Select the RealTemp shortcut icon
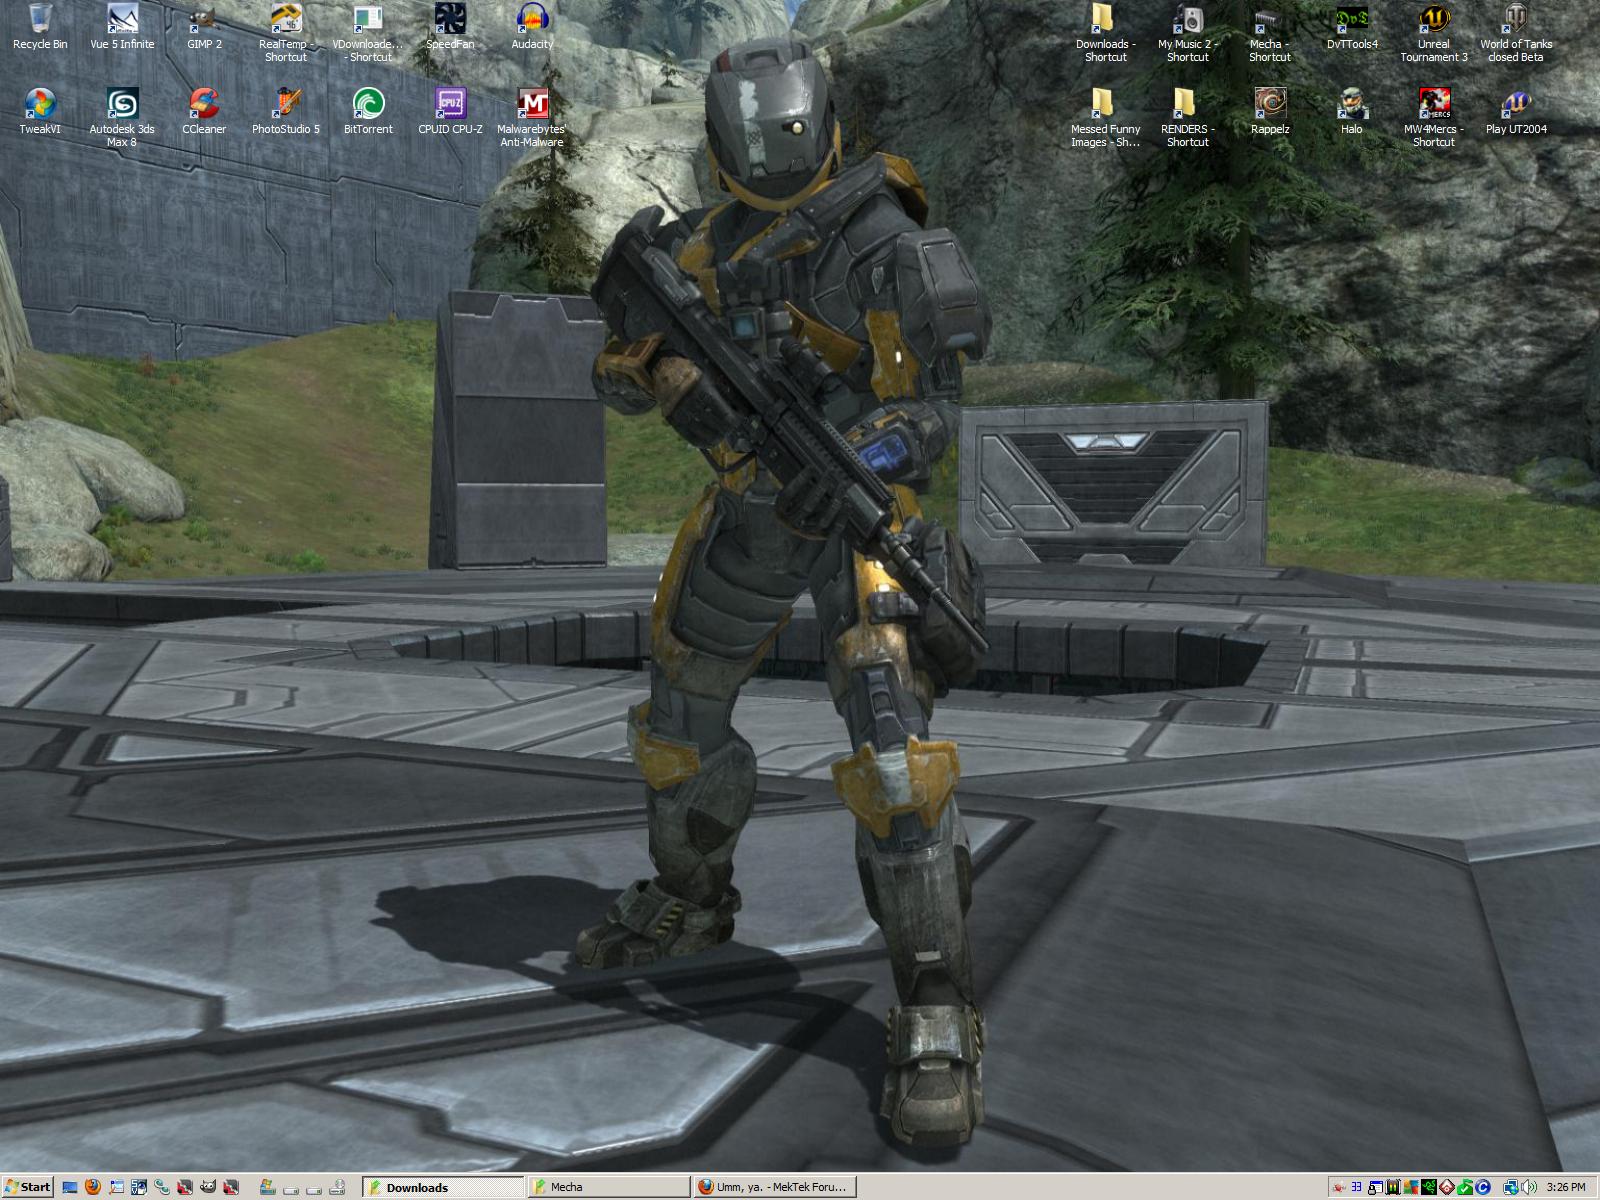The height and width of the screenshot is (1200, 1600). click(x=286, y=32)
